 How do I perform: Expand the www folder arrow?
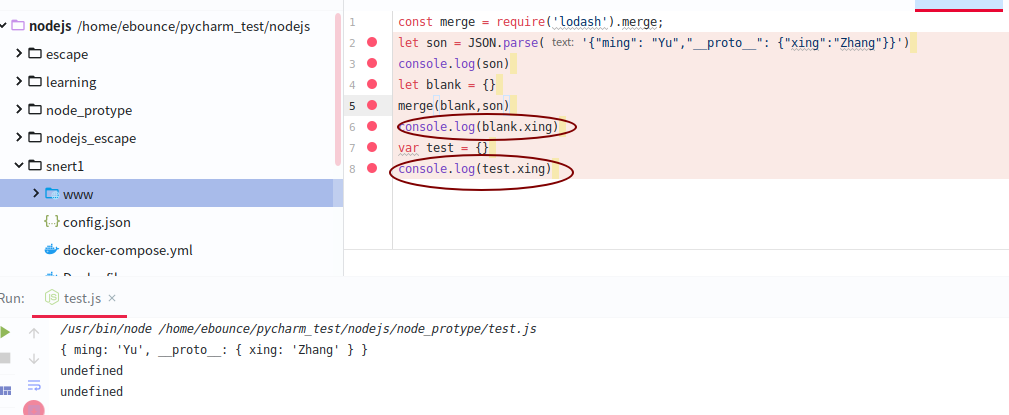pos(36,193)
